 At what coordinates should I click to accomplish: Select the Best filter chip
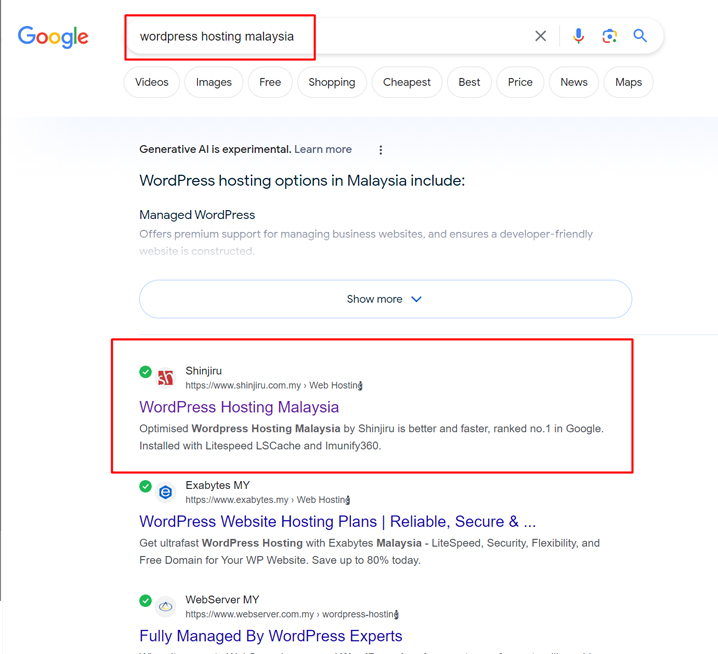469,82
